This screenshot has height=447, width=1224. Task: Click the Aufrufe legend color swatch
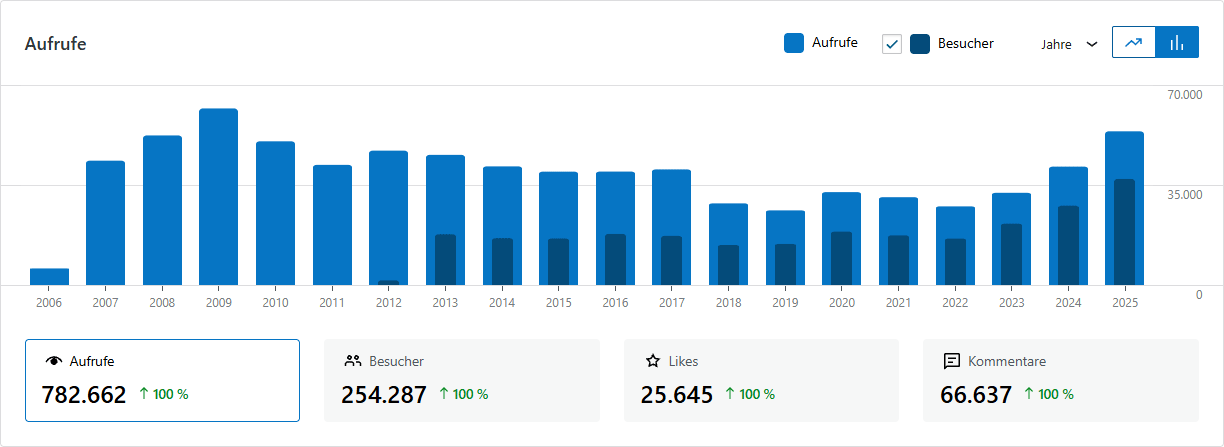pyautogui.click(x=794, y=43)
